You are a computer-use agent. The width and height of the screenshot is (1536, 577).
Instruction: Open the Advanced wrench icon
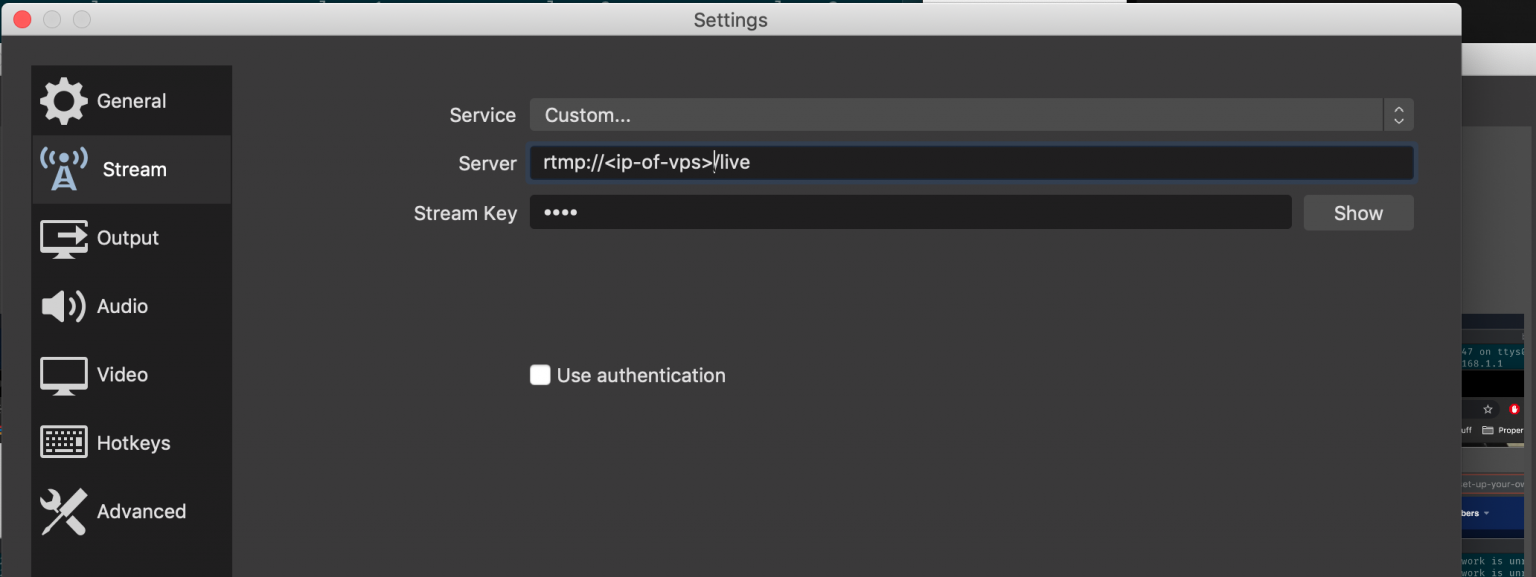[63, 511]
